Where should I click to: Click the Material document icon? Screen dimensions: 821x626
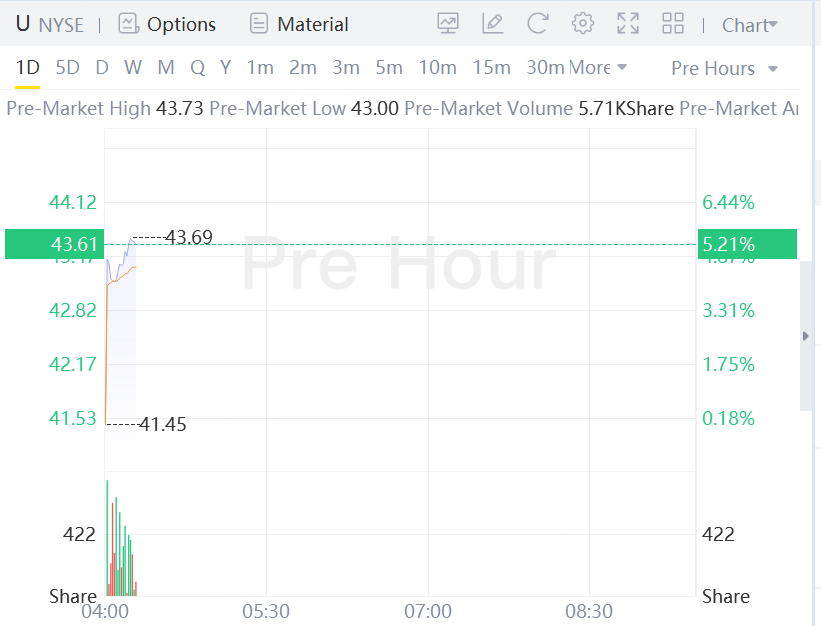click(x=259, y=24)
